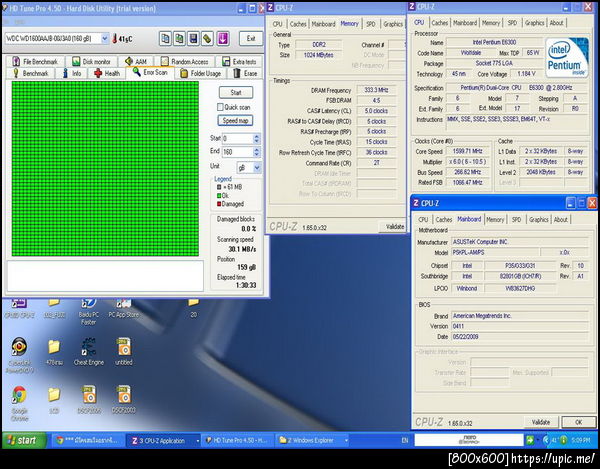Open the CyberLink PowerDVD desktop shortcut
Image resolution: width=600 pixels, height=469 pixels.
(x=19, y=355)
